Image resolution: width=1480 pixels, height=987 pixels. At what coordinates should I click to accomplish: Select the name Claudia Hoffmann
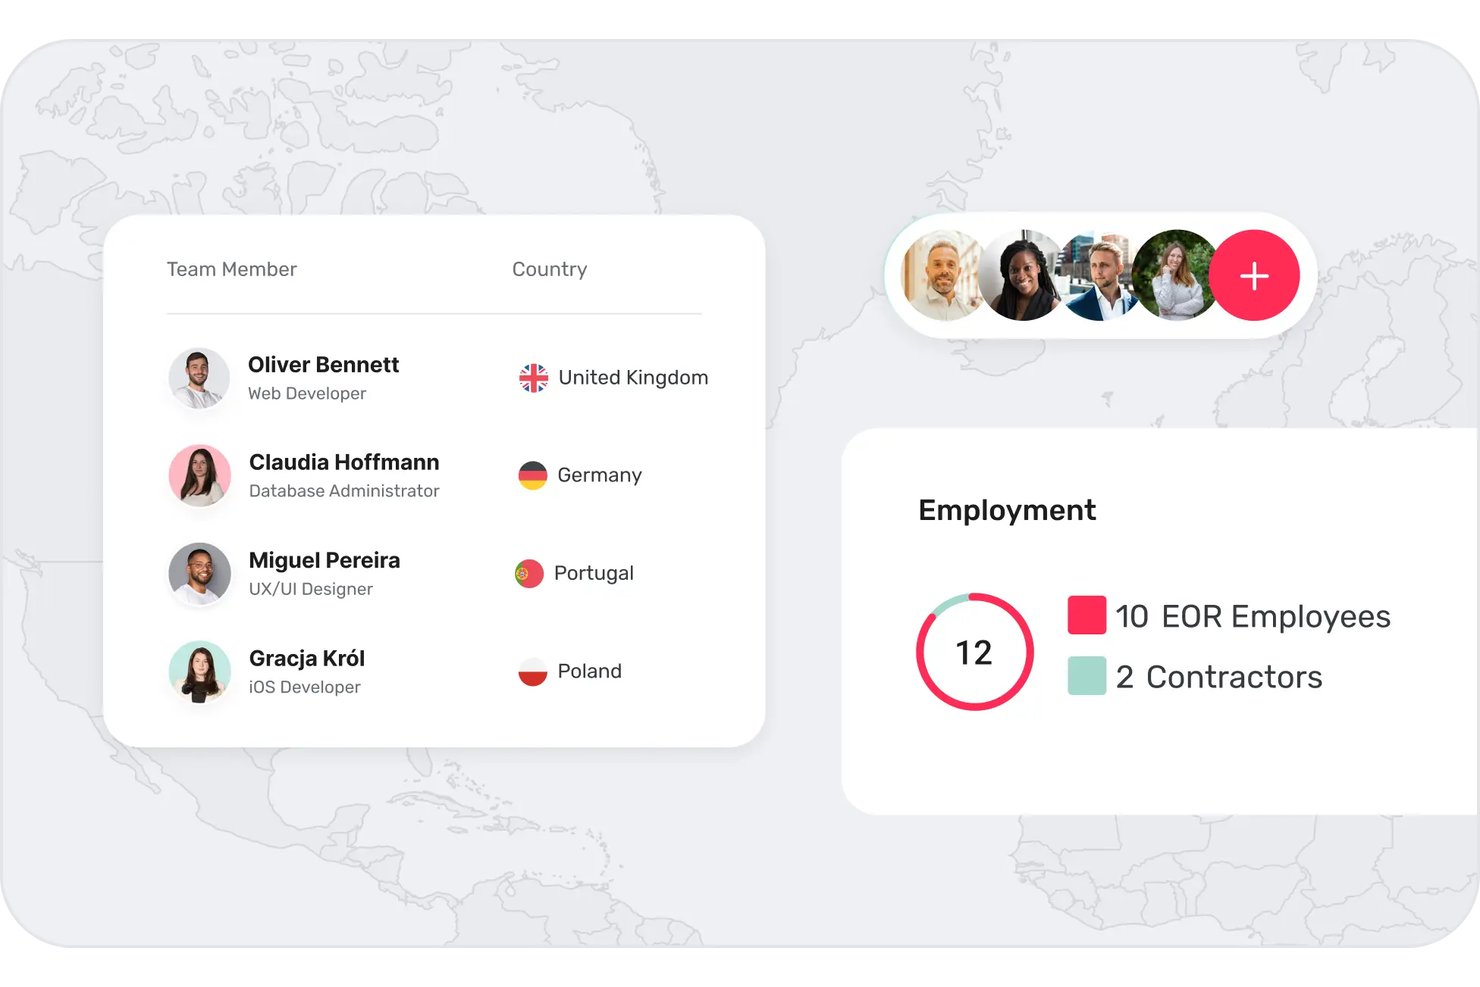coord(344,462)
